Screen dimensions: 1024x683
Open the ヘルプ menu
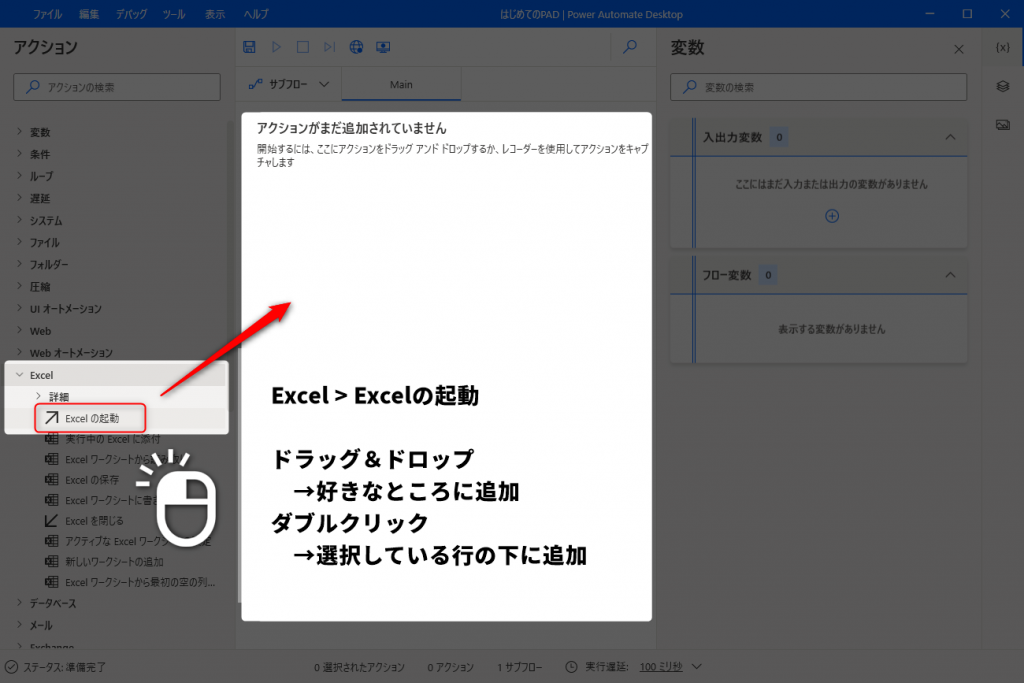point(256,14)
